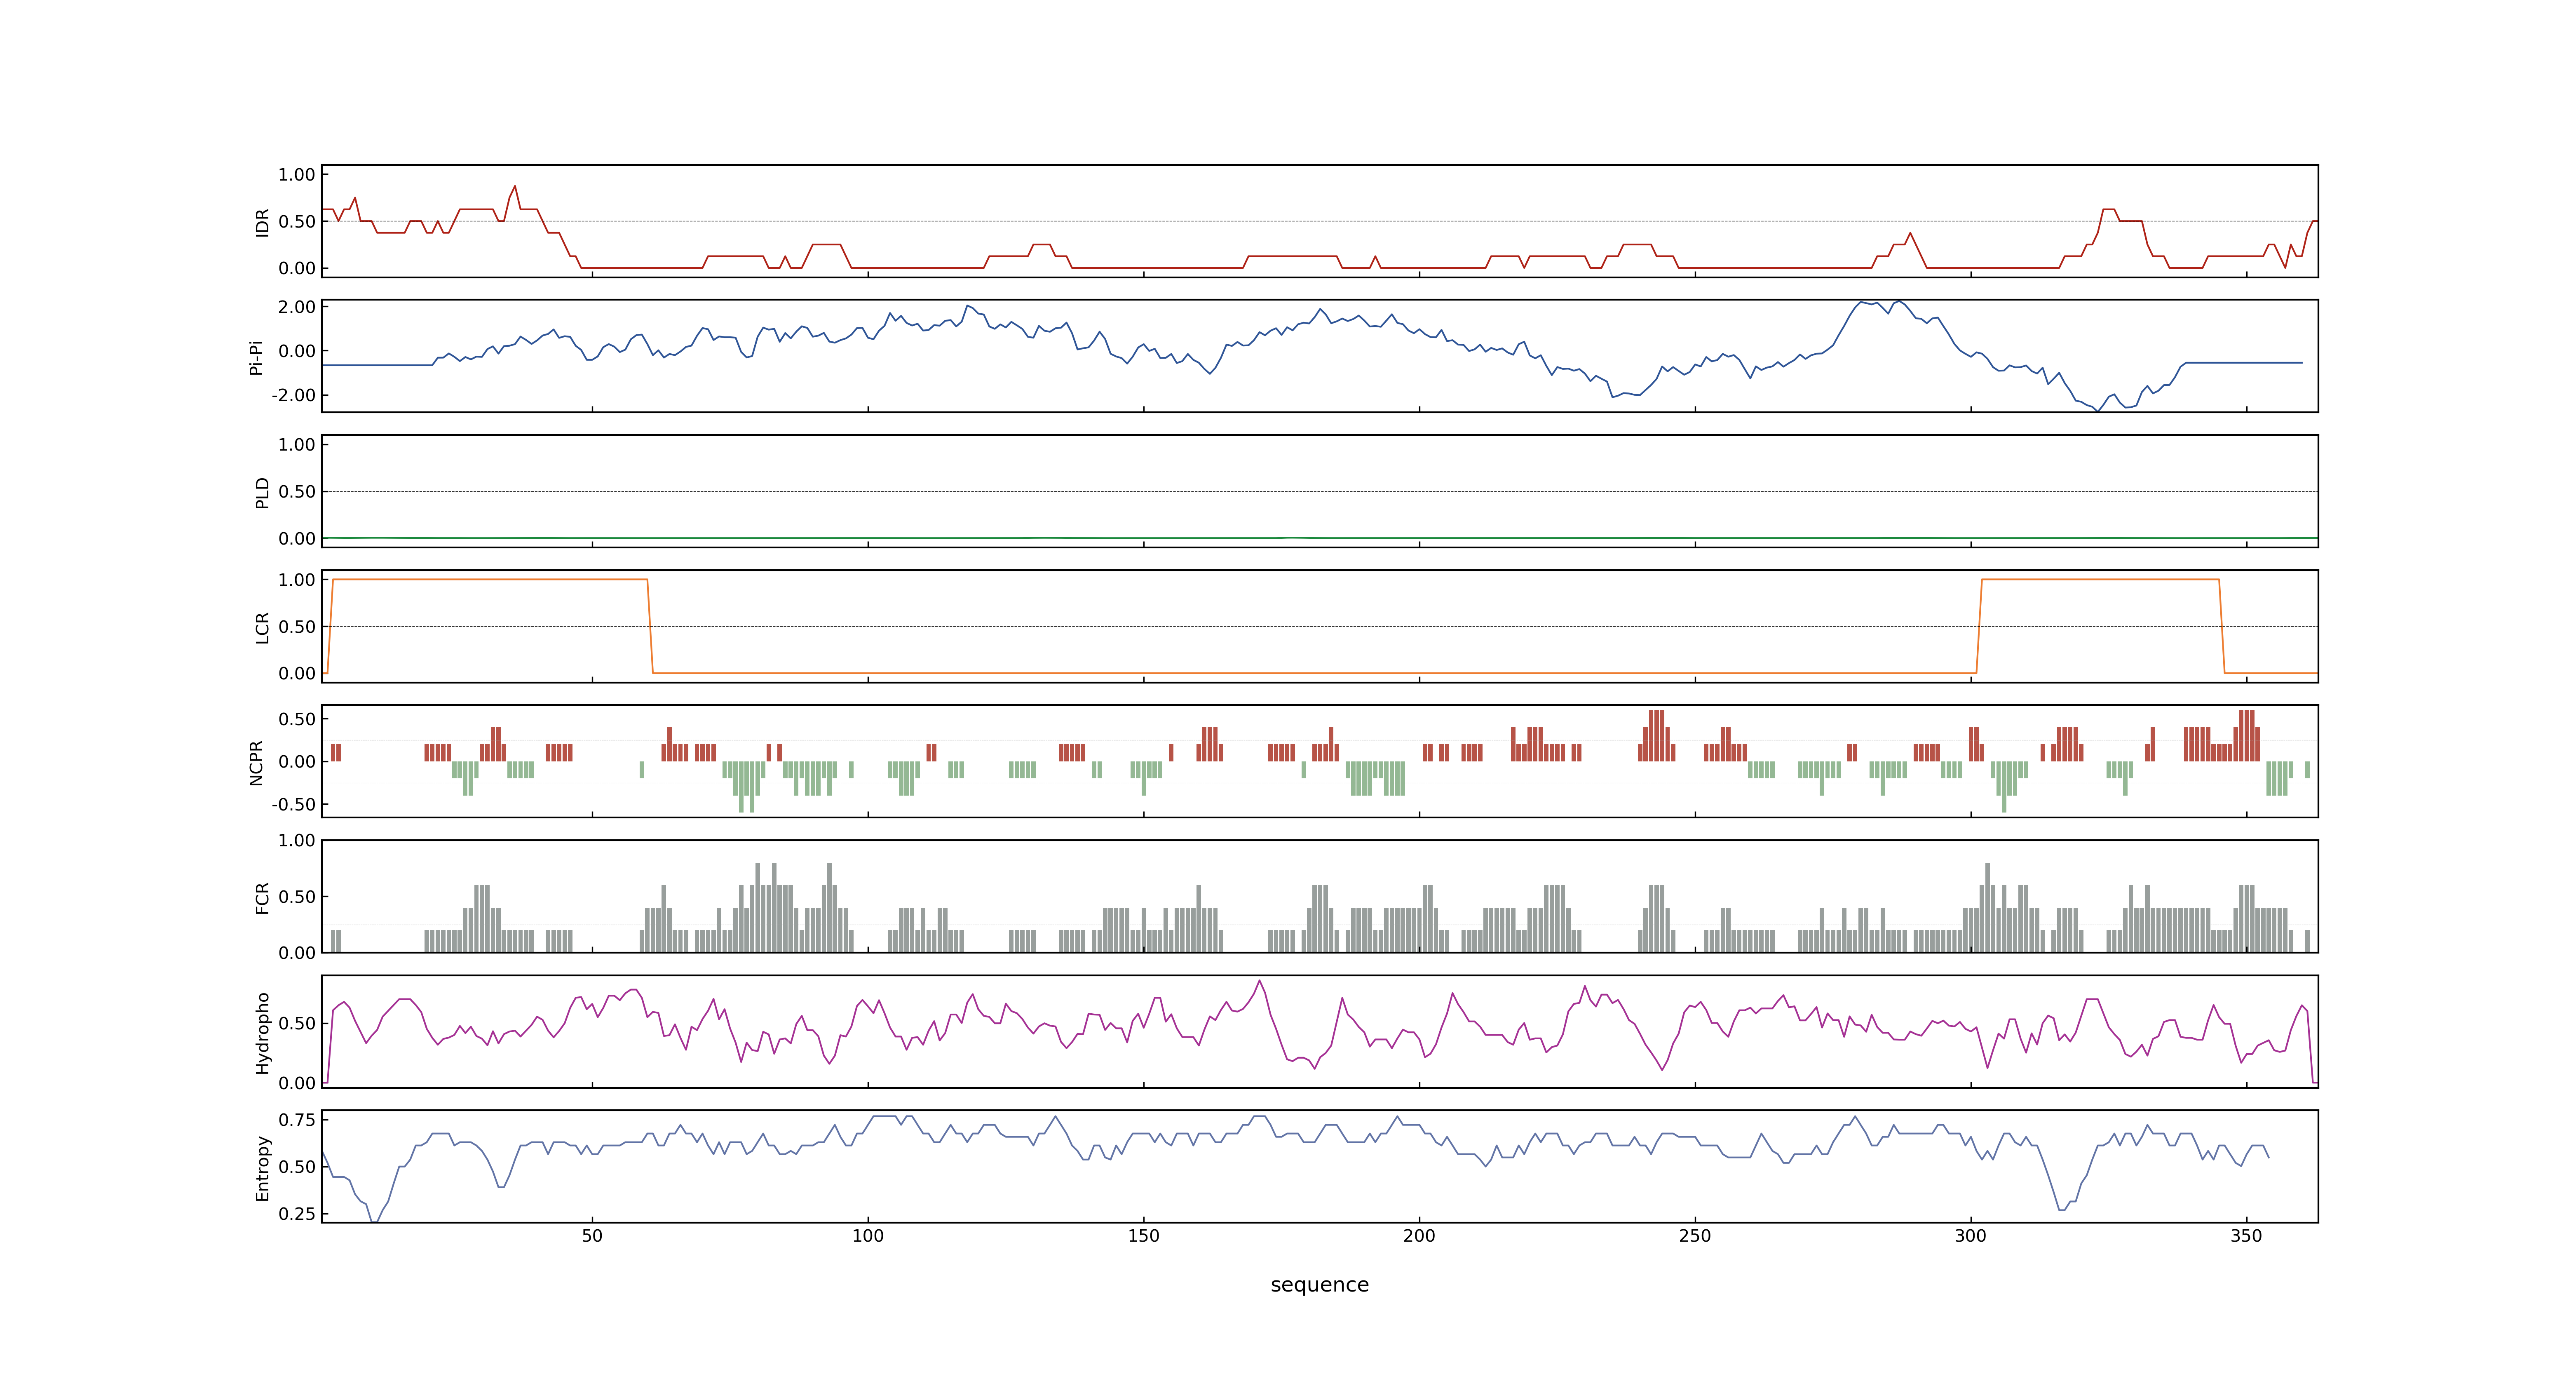Click the 0.00 tick of Hydropho panel
Image resolution: width=2576 pixels, height=1374 pixels.
point(297,1083)
